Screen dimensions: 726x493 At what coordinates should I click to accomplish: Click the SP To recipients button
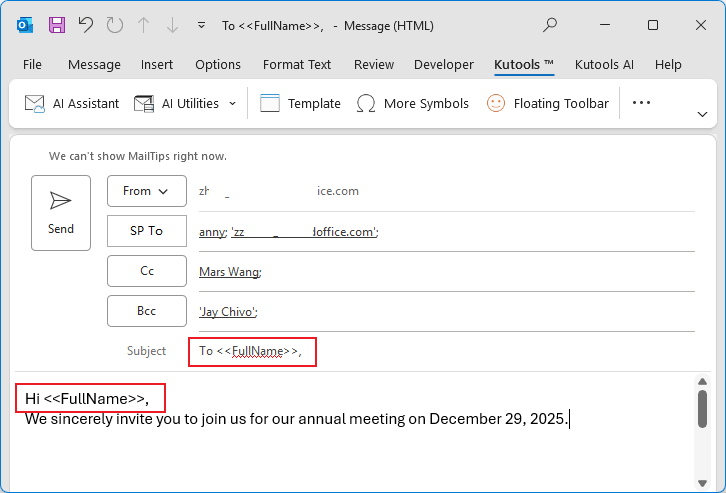tap(146, 230)
